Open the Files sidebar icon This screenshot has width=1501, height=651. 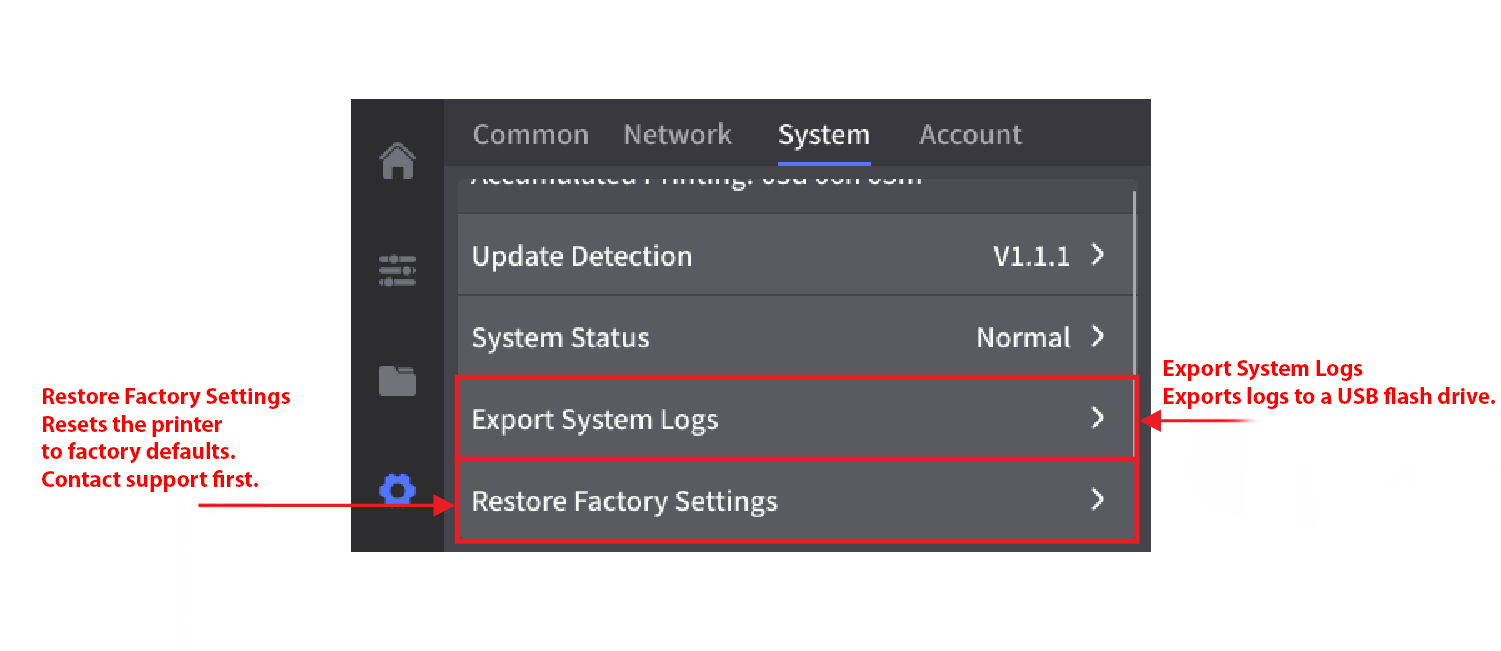click(x=398, y=380)
